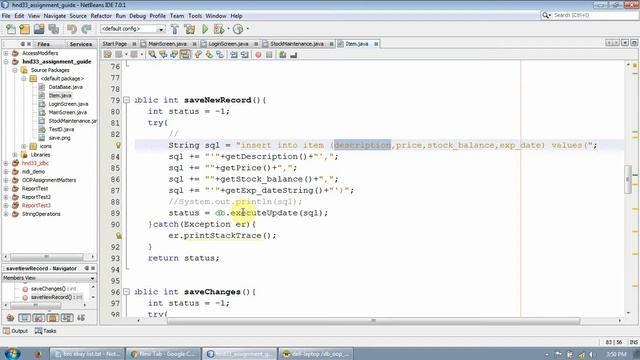Open the Output window button
640x360 pixels.
[16, 331]
